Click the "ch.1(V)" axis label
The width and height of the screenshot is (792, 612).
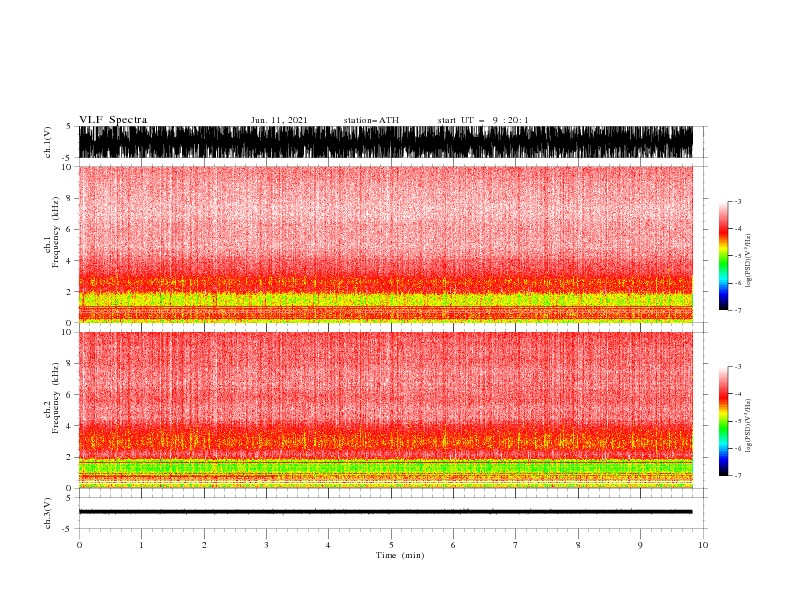(x=48, y=142)
